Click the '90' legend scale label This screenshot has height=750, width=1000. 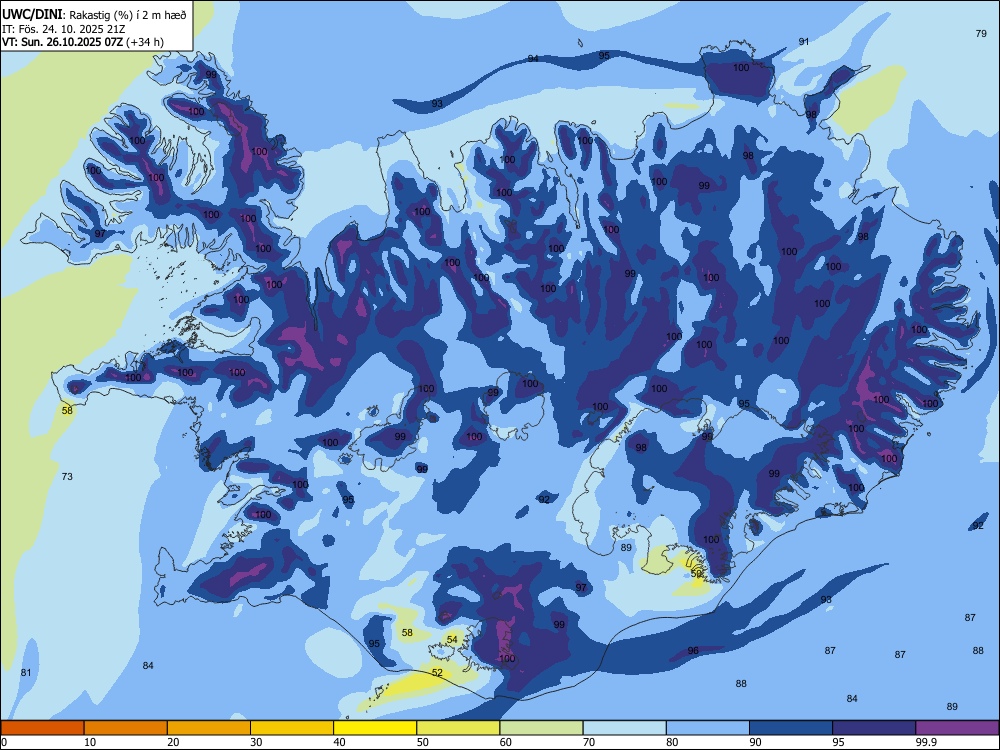point(755,742)
